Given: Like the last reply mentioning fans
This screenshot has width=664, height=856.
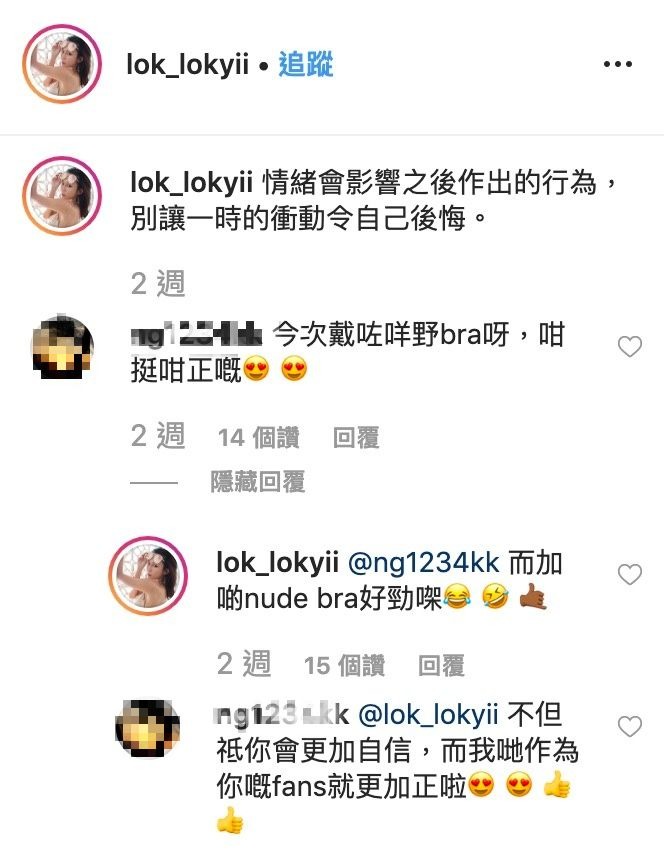Looking at the screenshot, I should [x=630, y=727].
